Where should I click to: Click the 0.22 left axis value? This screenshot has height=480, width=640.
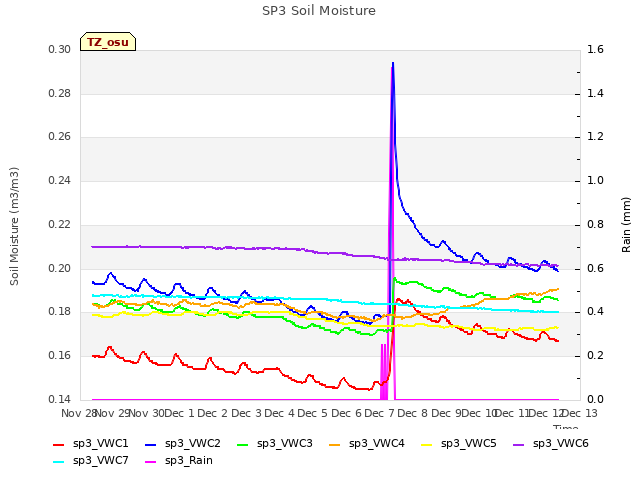coord(59,224)
